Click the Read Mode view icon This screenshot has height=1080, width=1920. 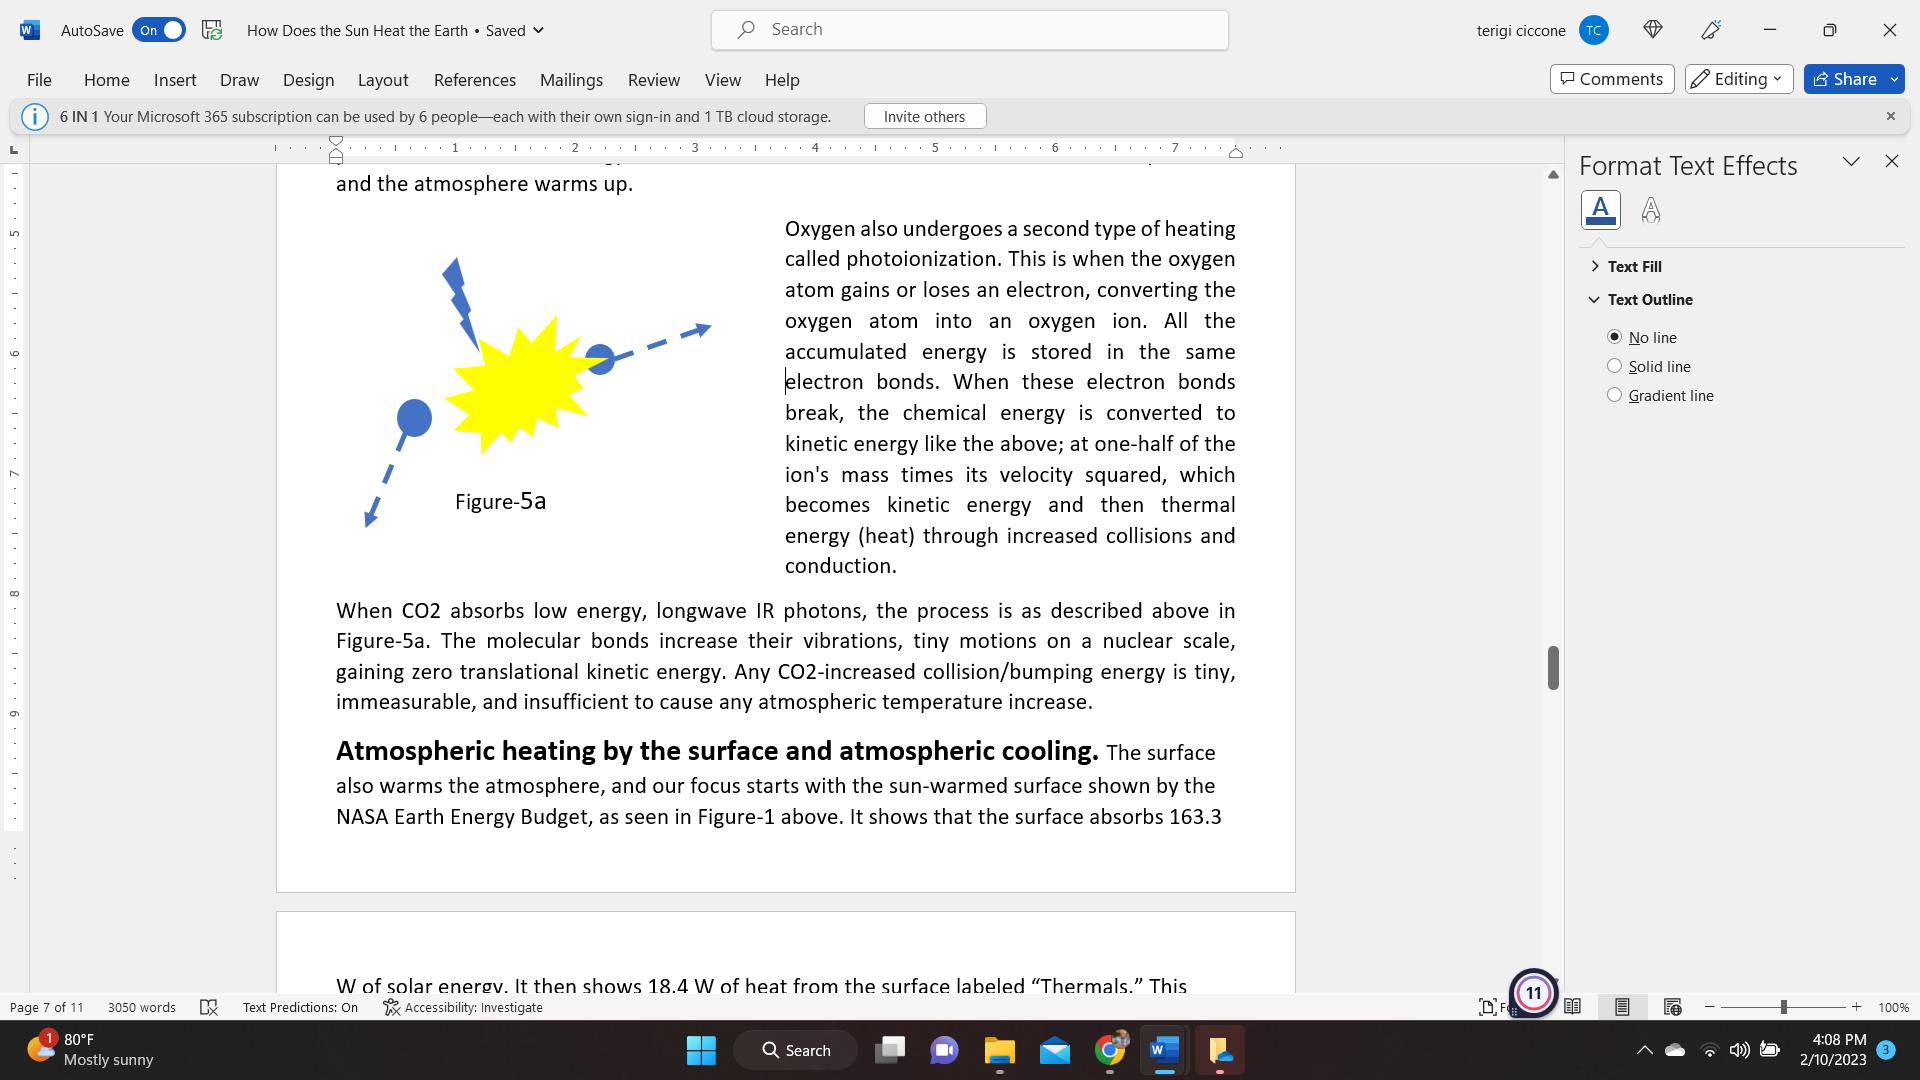click(x=1572, y=1007)
